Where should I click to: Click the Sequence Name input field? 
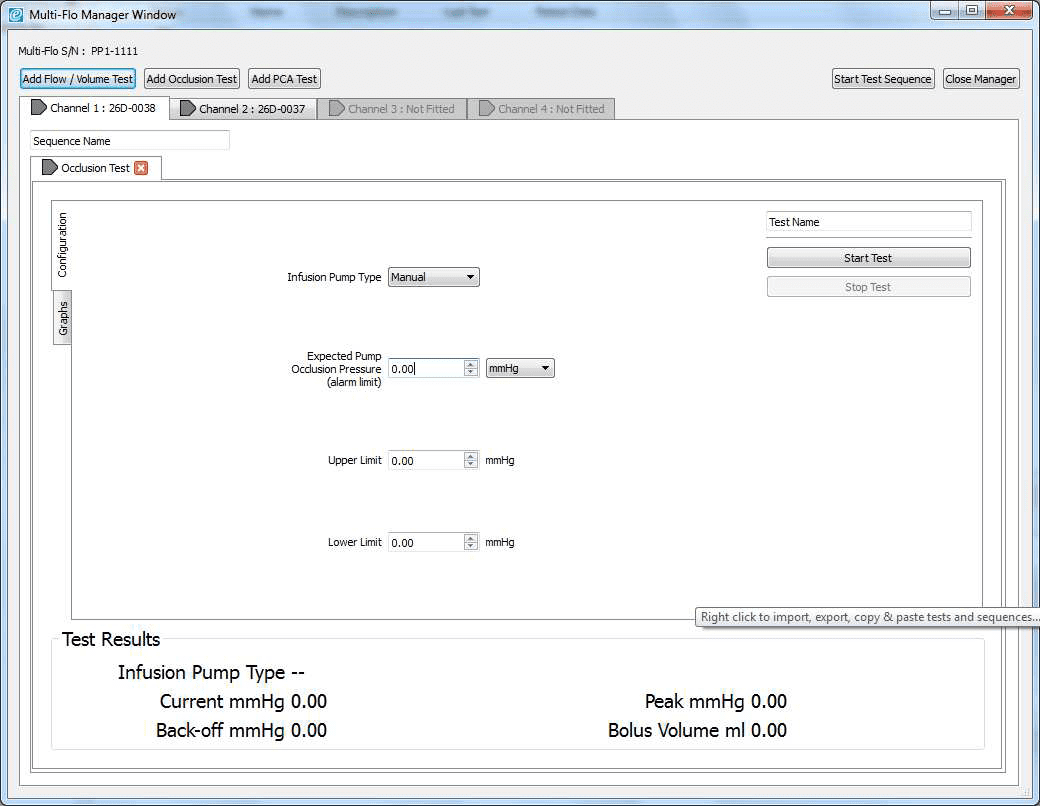pos(130,141)
